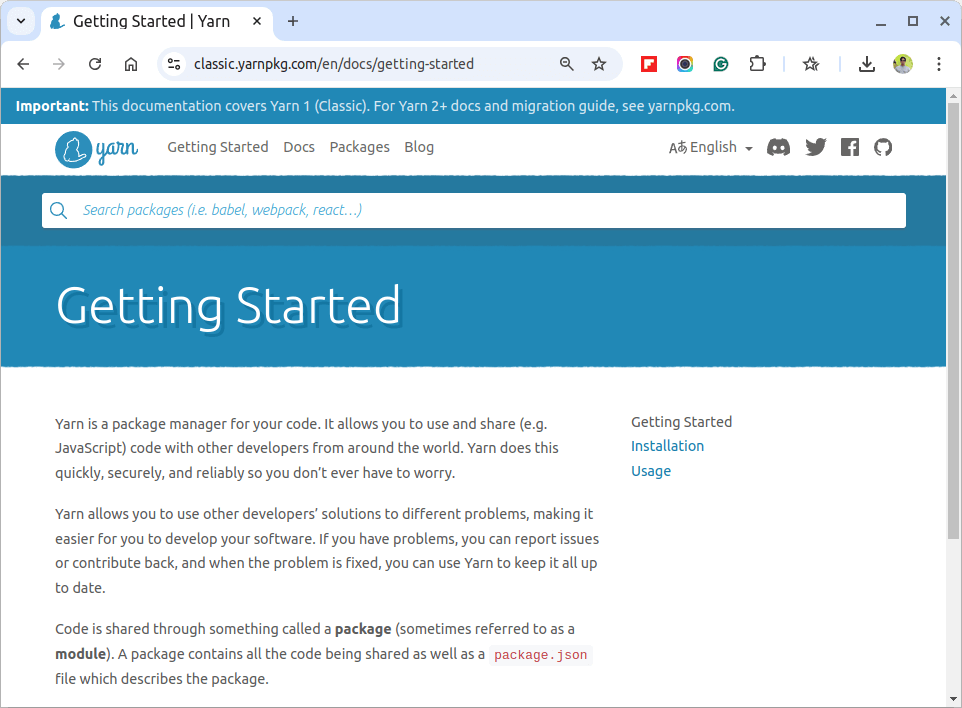The image size is (962, 708).
Task: Click the scrollbar down arrow
Action: [953, 699]
